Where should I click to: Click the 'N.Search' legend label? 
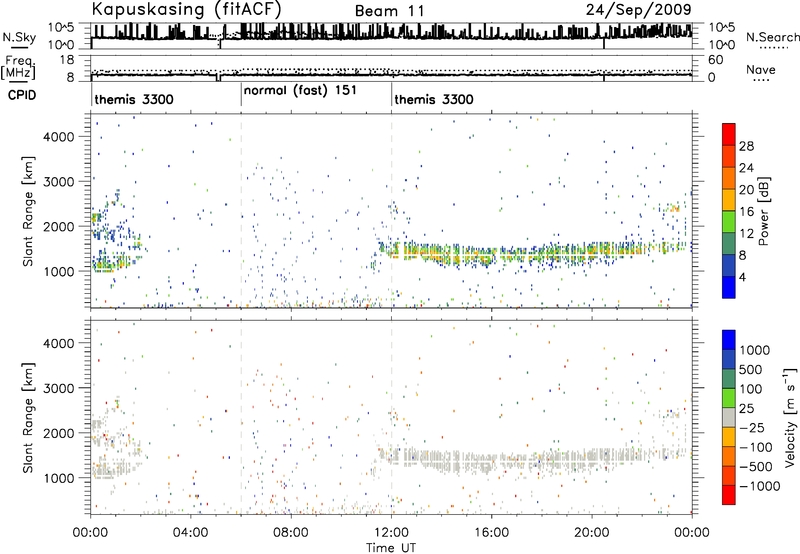(x=772, y=37)
